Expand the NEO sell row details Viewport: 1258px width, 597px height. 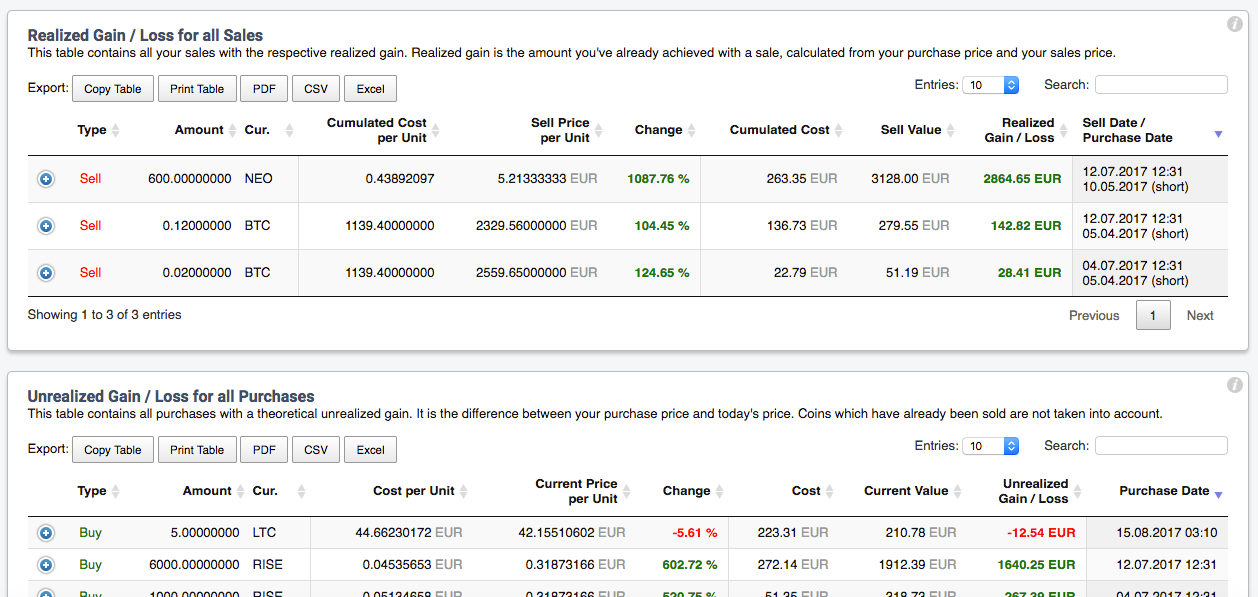[x=46, y=179]
